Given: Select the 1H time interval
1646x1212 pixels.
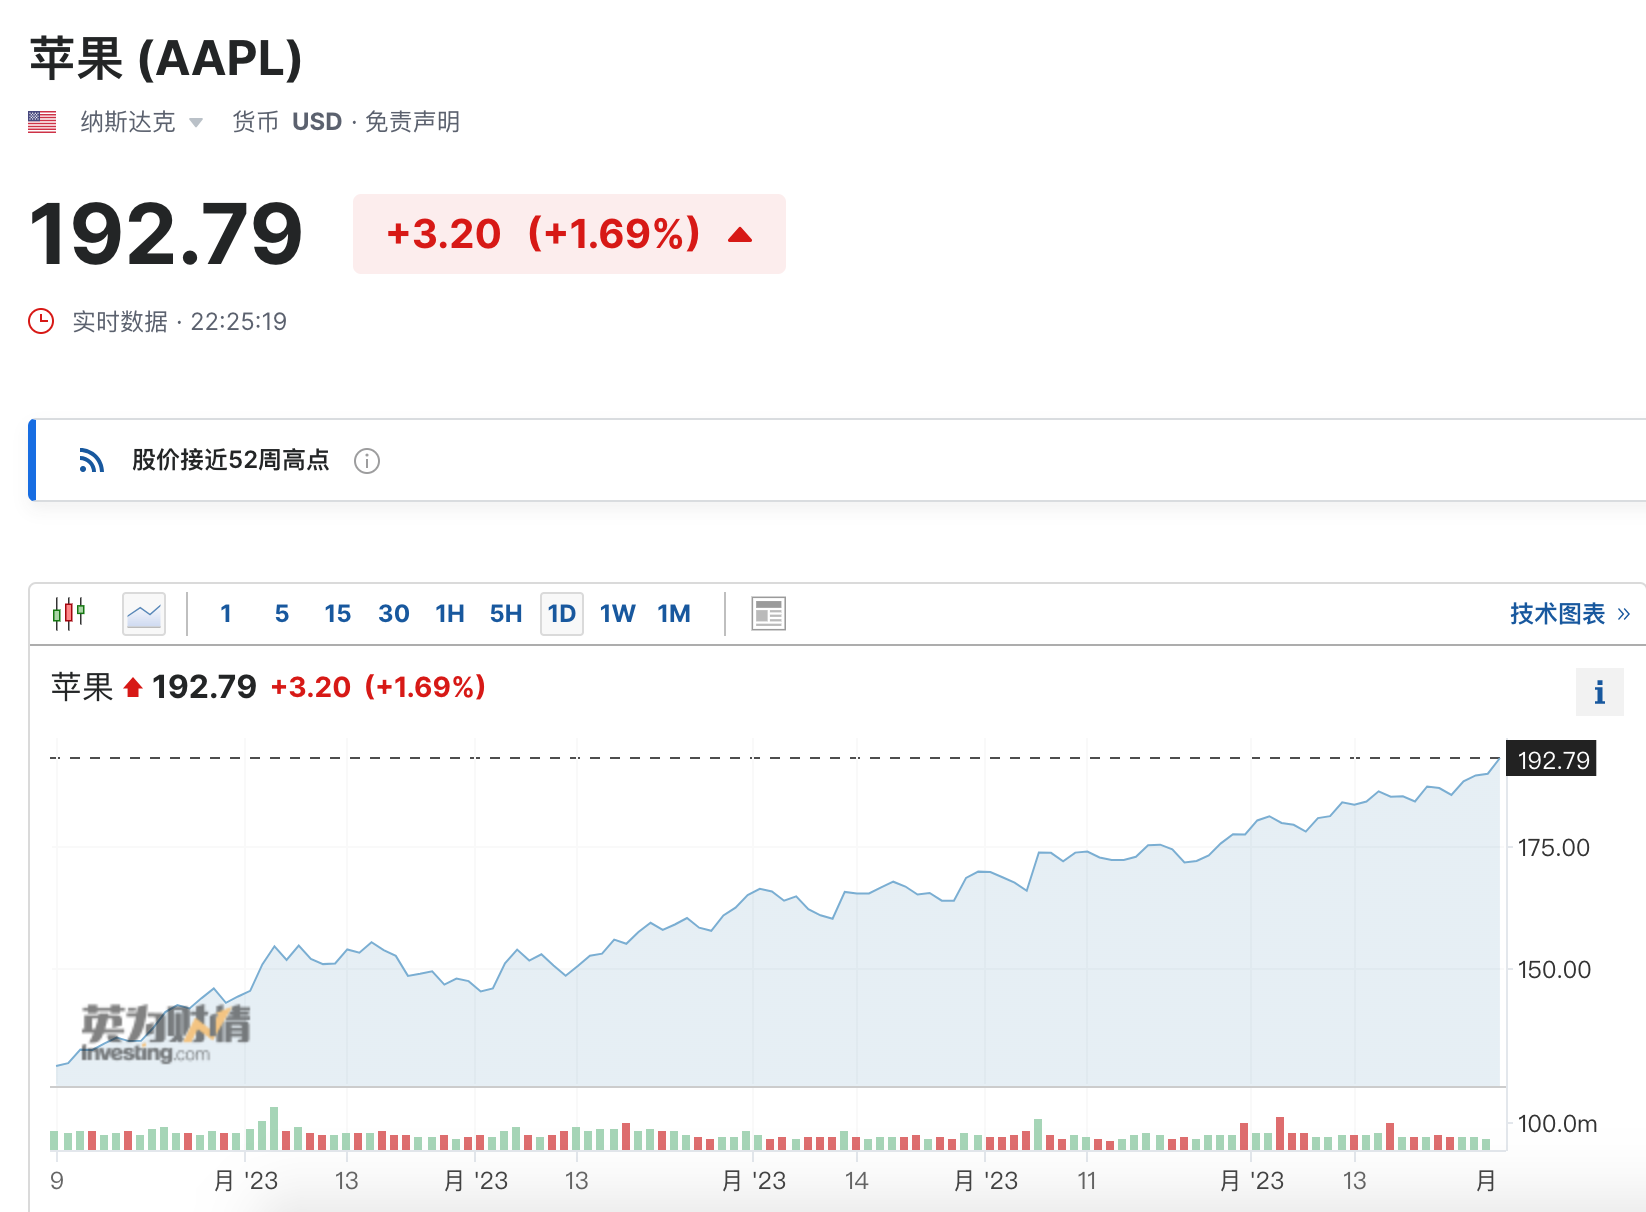Looking at the screenshot, I should pos(449,613).
